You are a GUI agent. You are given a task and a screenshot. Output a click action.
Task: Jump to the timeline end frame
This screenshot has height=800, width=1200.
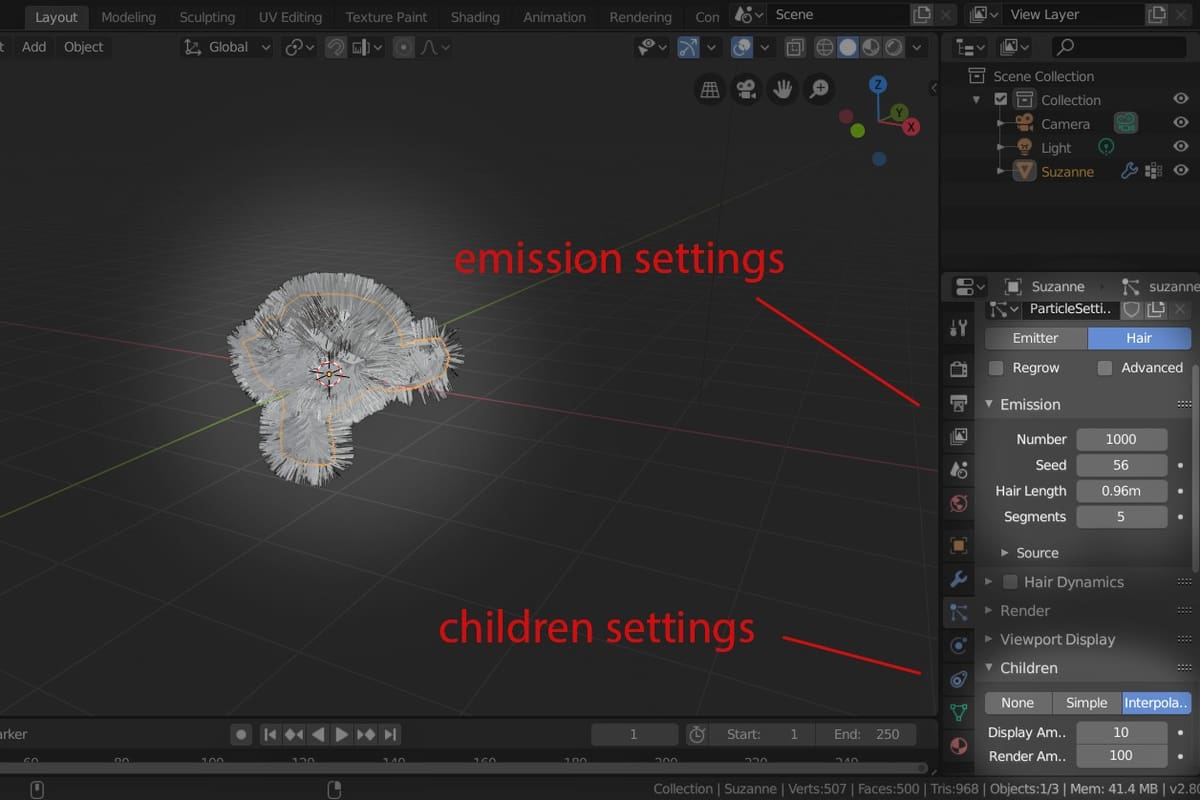click(391, 734)
